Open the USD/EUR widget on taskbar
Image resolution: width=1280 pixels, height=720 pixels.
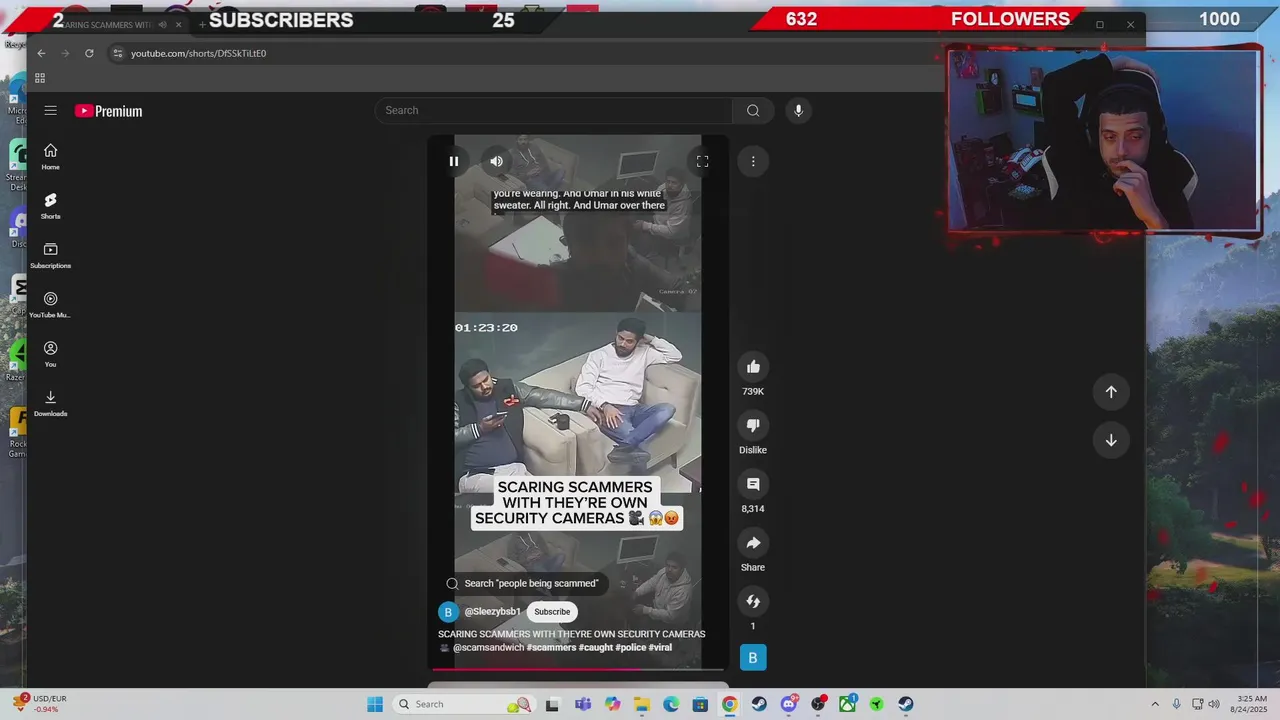(41, 704)
